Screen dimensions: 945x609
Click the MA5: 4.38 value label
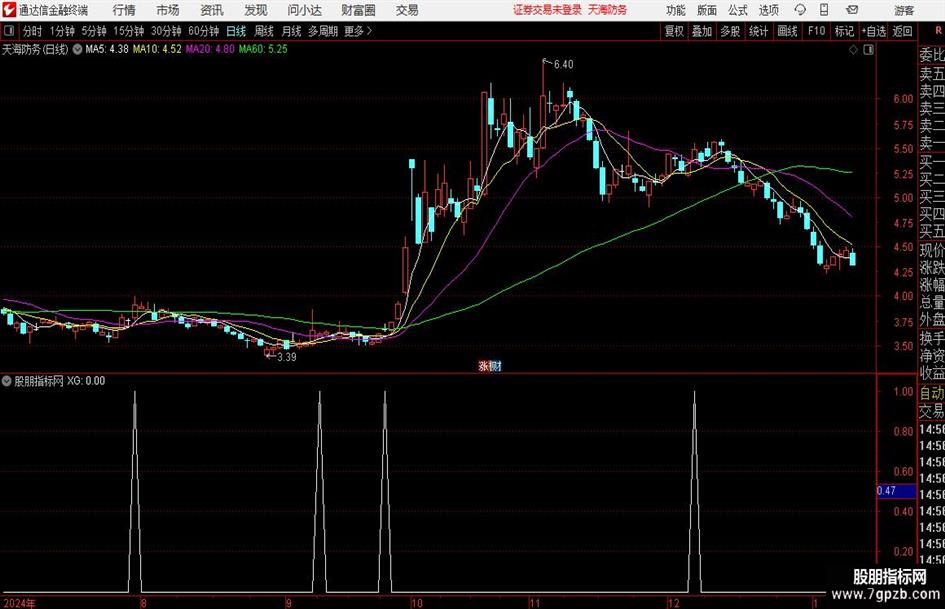click(x=107, y=49)
